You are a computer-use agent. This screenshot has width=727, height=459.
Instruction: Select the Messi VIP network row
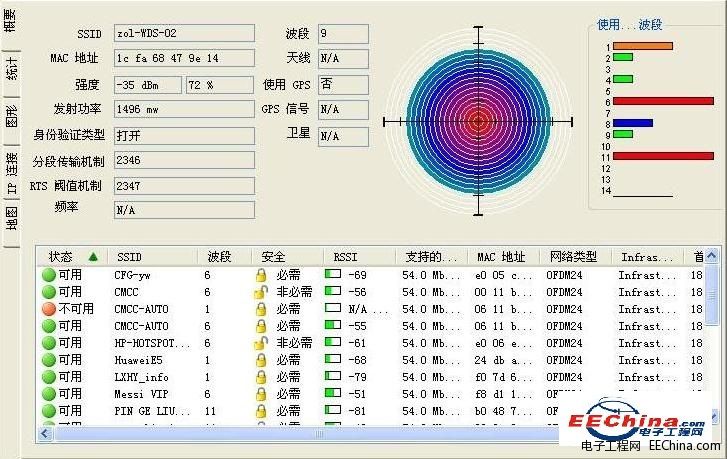point(371,394)
